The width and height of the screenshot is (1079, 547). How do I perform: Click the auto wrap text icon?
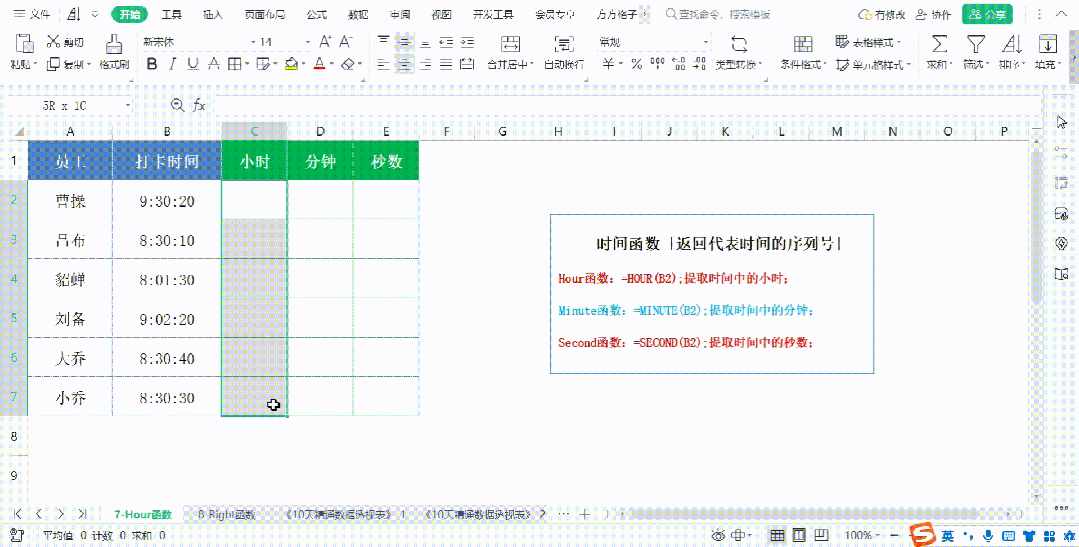pos(564,43)
